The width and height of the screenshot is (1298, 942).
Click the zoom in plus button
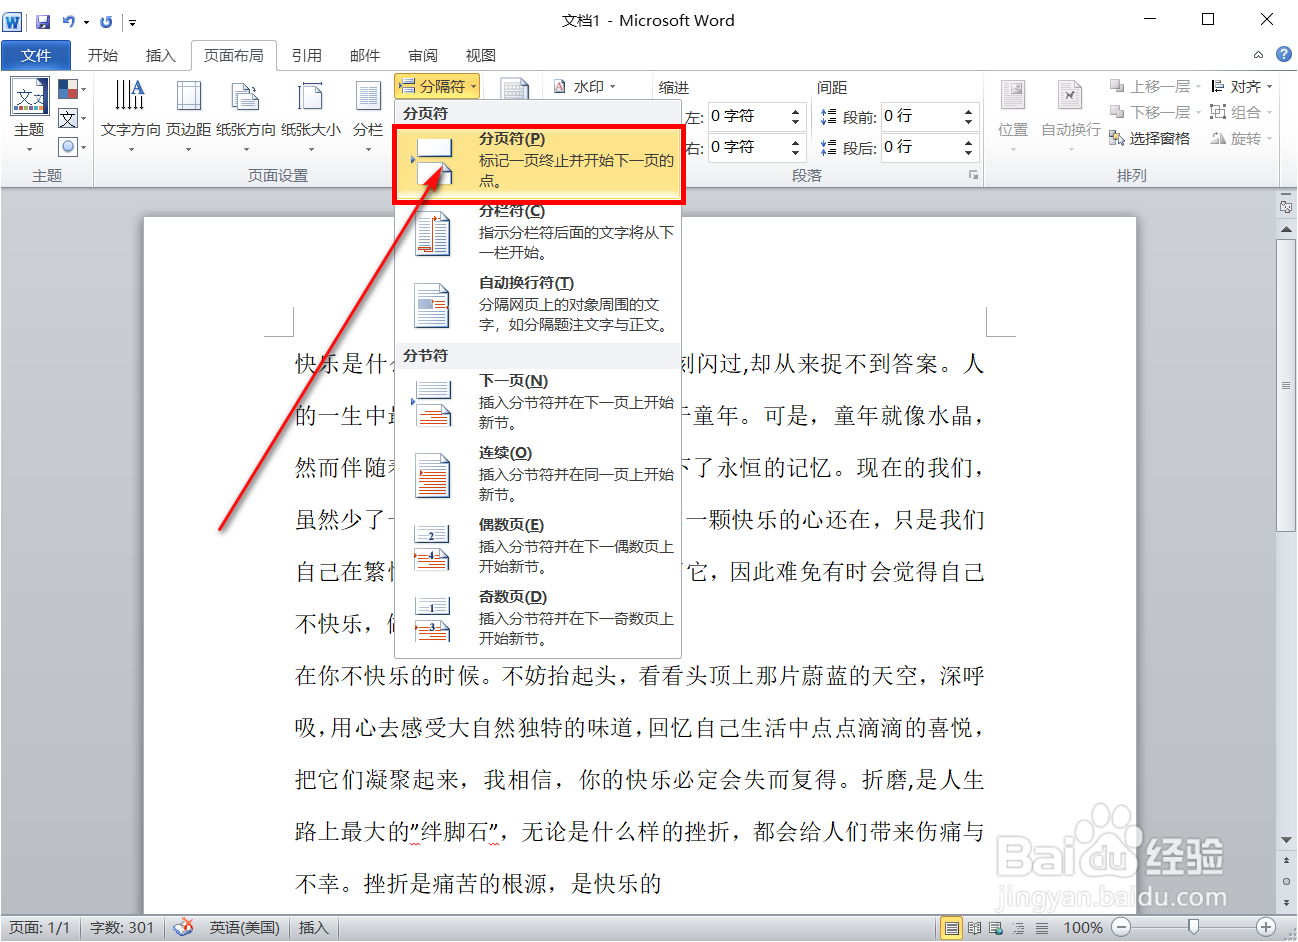(x=1266, y=928)
